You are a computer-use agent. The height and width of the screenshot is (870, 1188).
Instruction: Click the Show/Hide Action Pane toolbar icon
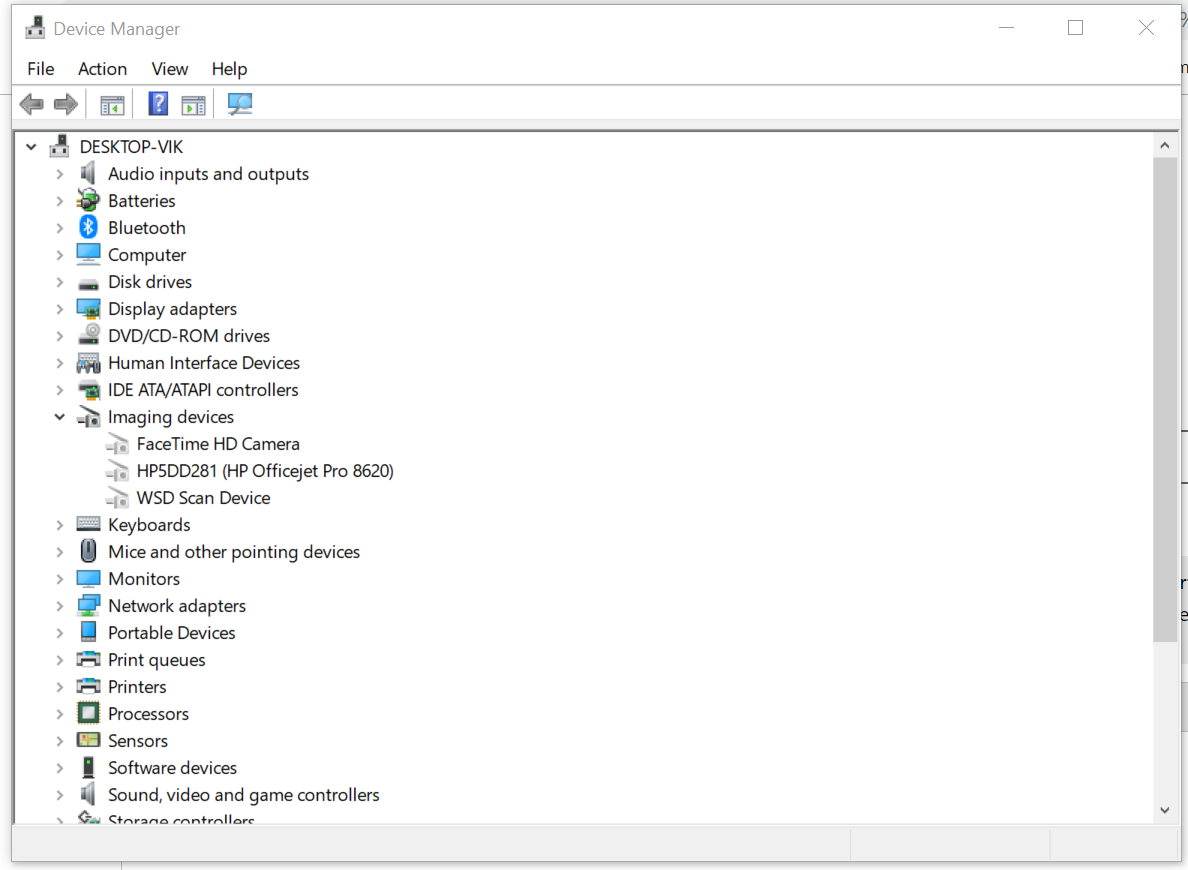(193, 105)
